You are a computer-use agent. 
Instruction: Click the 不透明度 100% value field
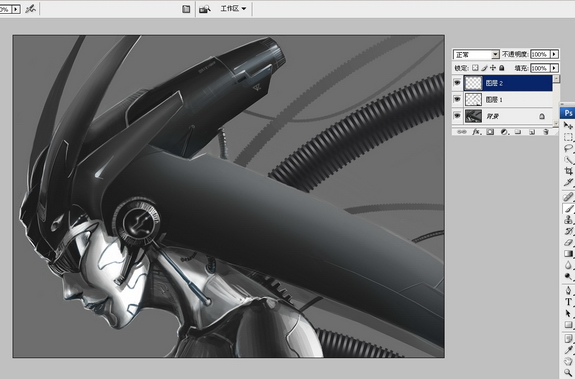click(540, 54)
